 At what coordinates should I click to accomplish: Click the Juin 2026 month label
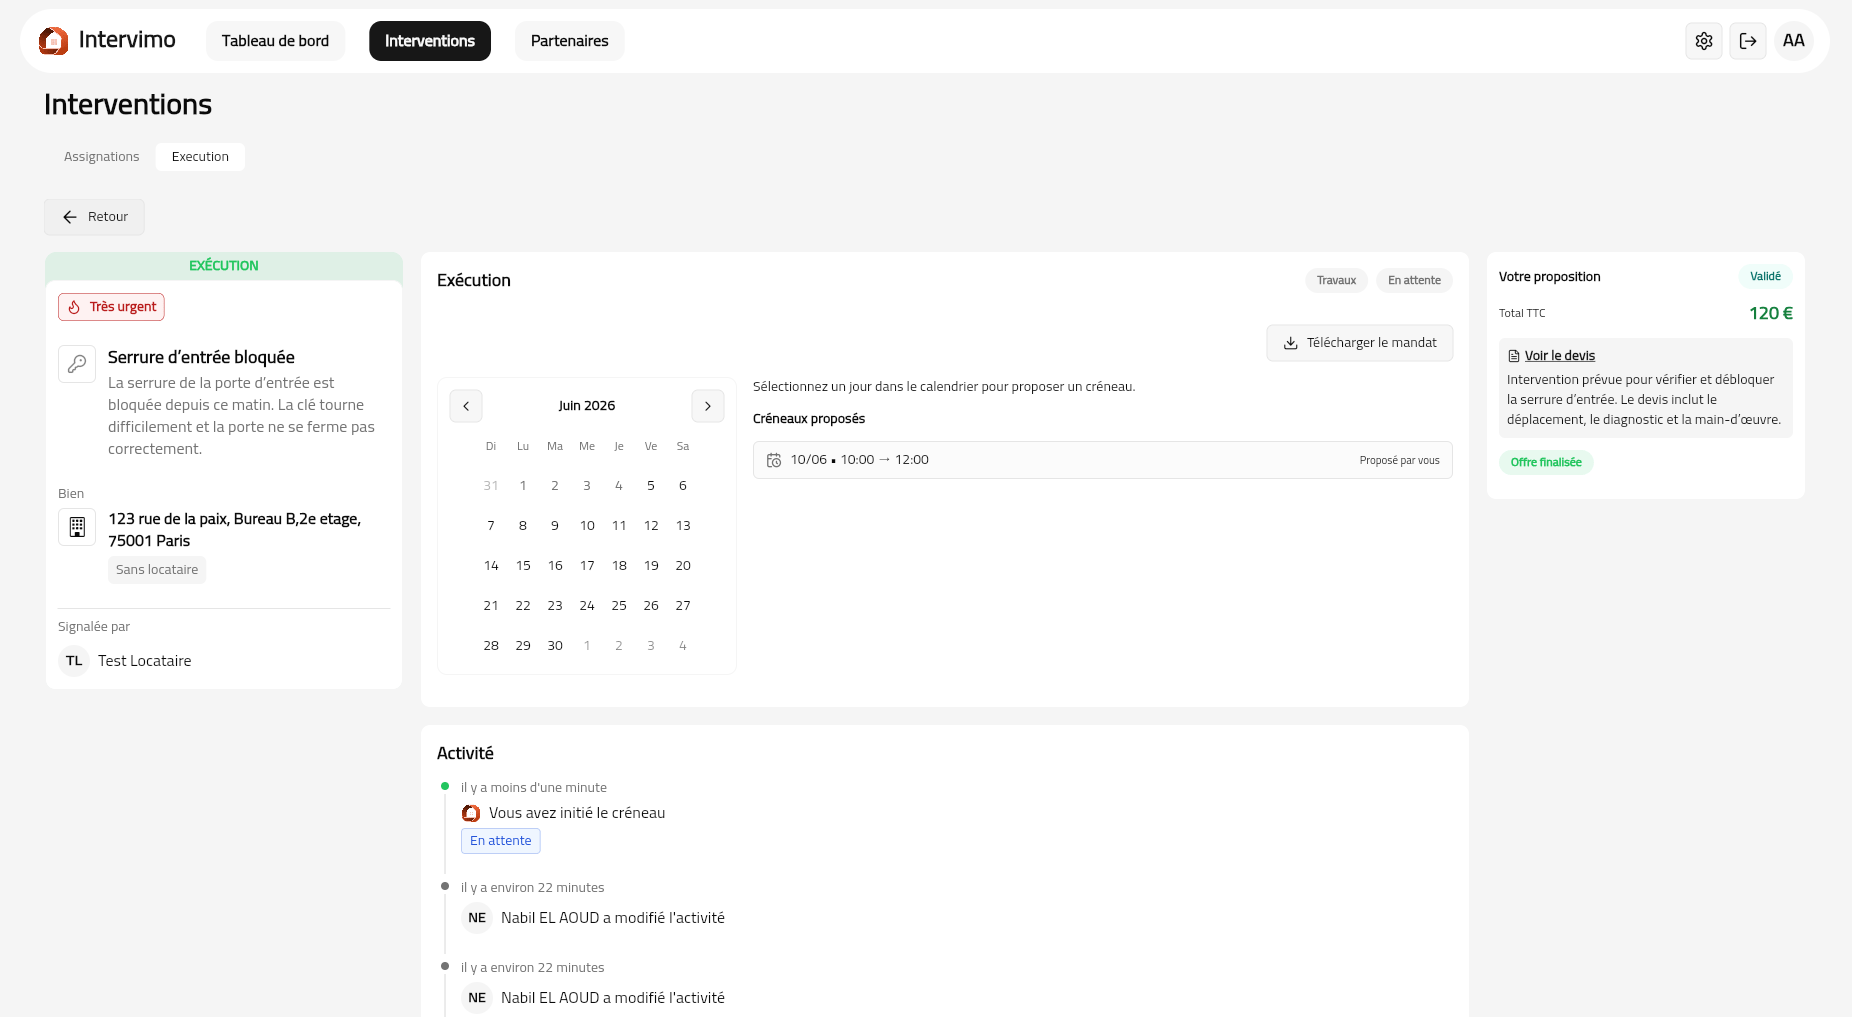coord(587,406)
